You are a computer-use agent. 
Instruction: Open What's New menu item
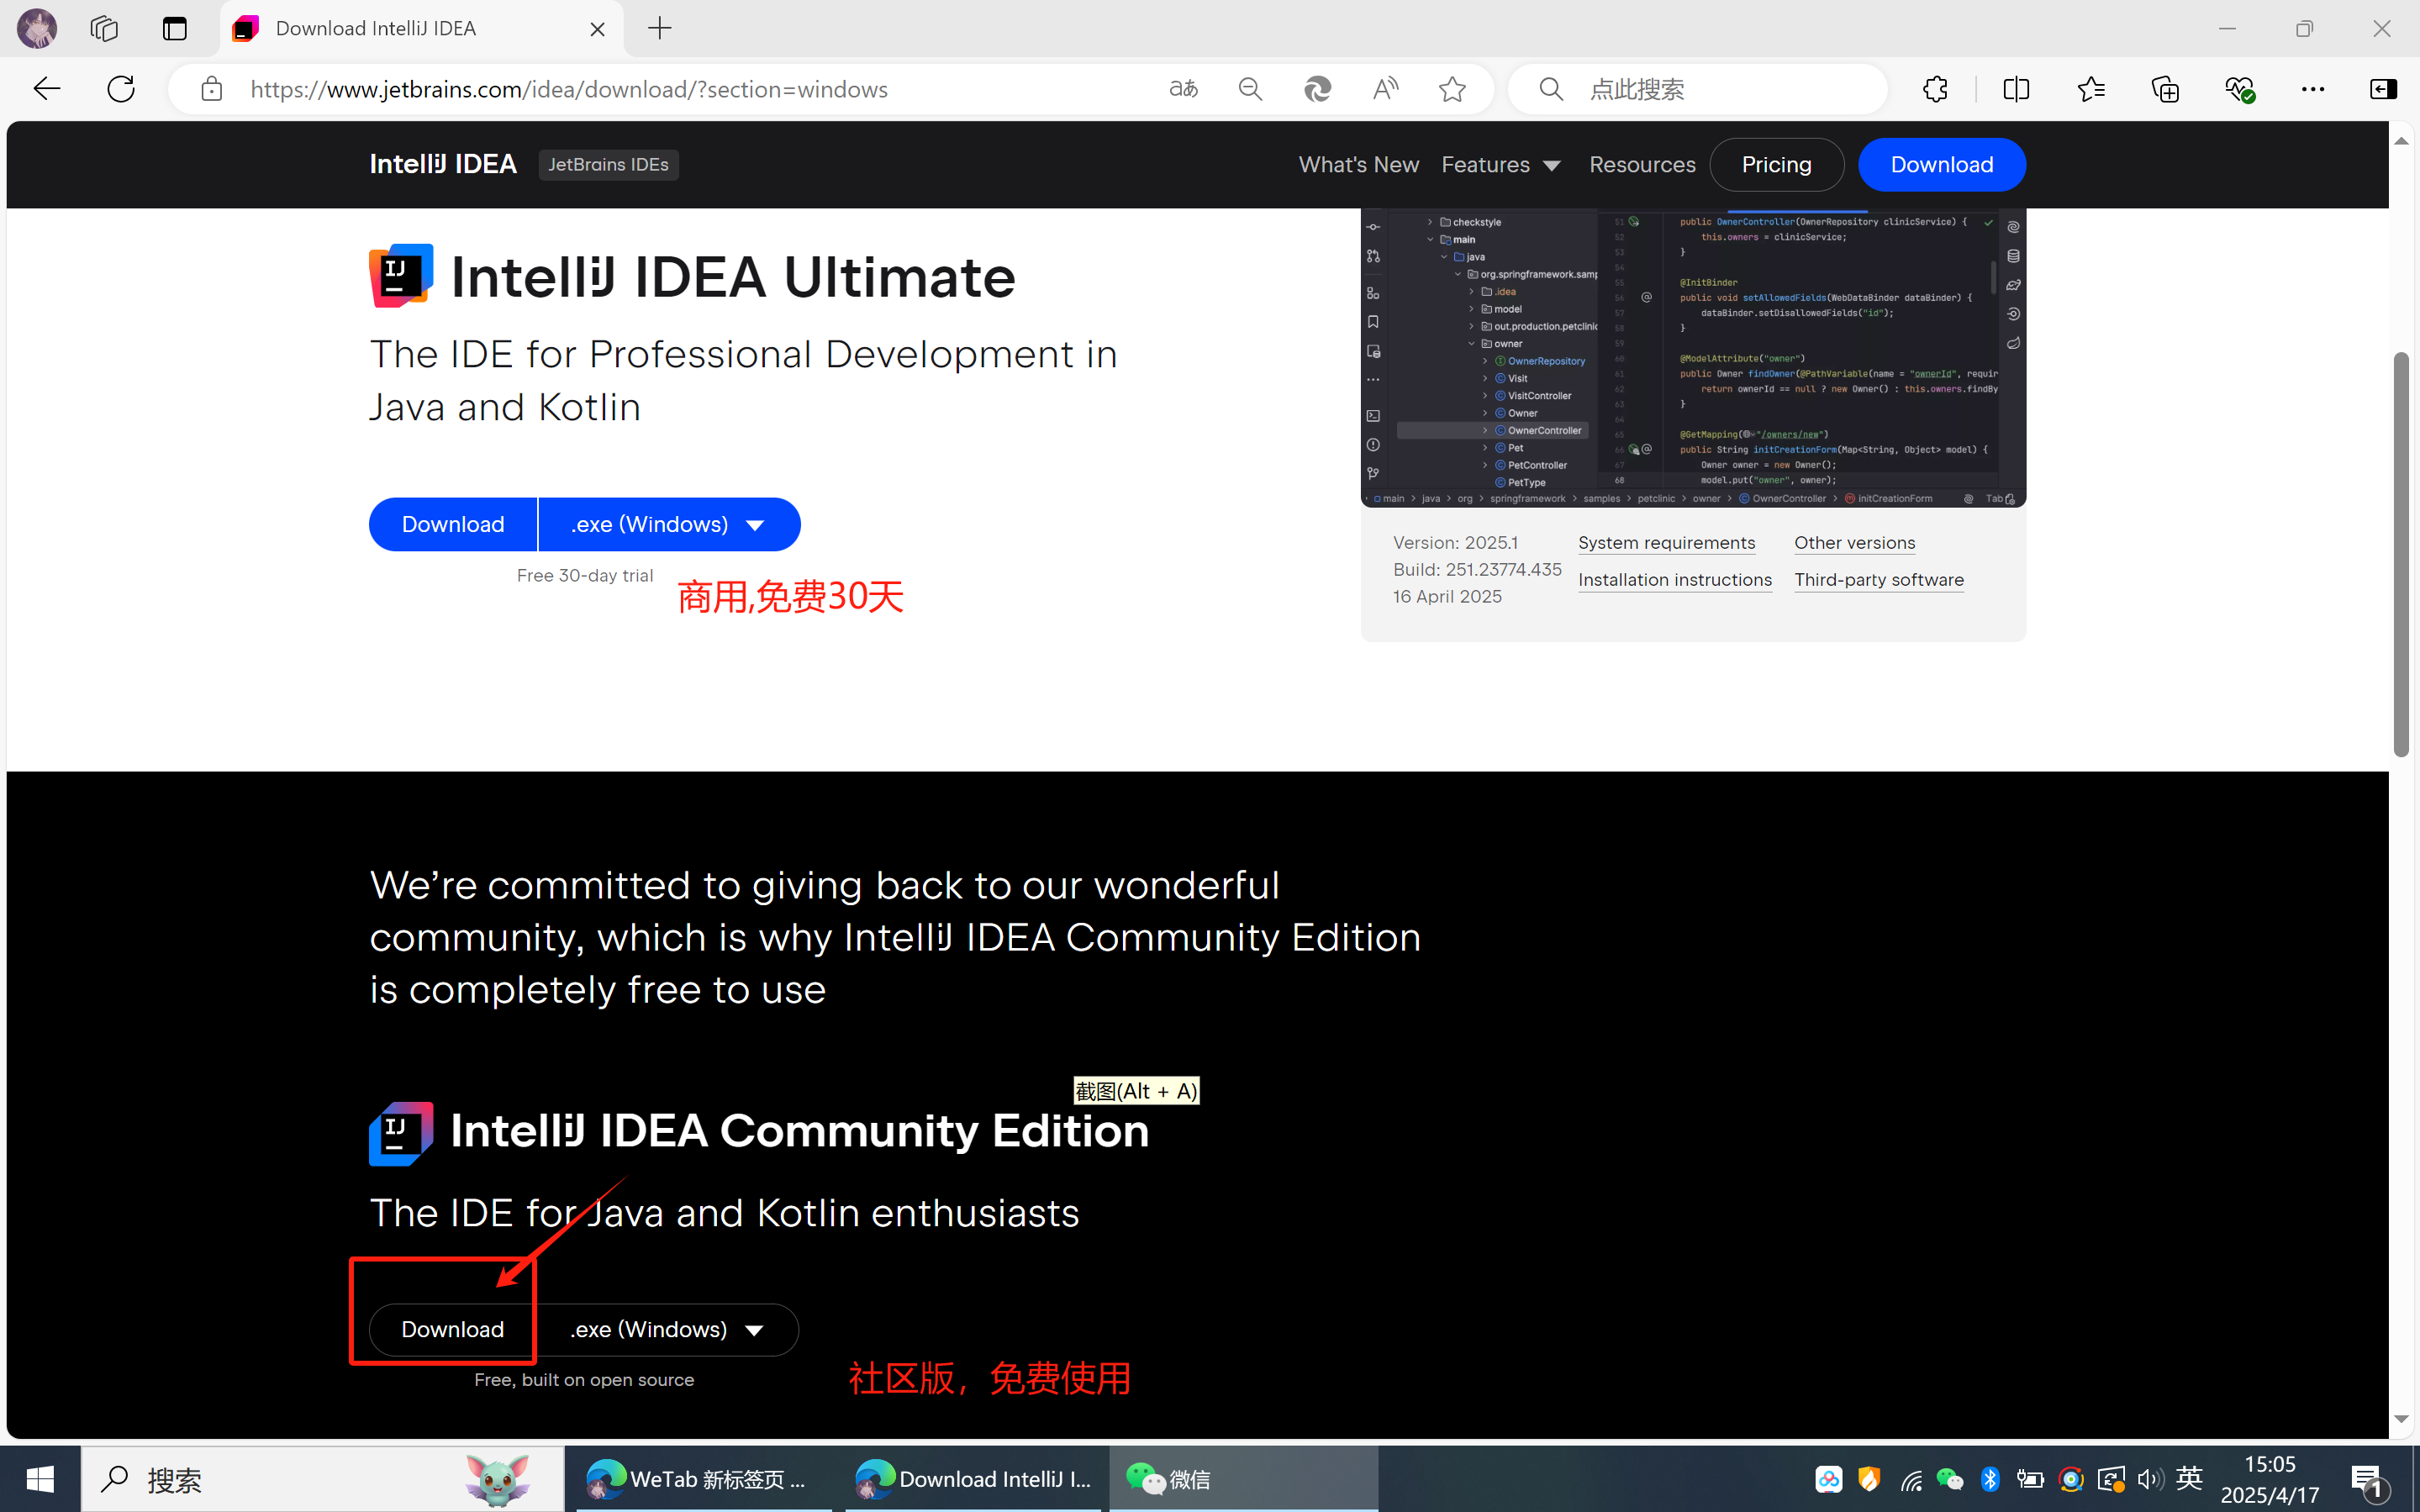[1358, 164]
